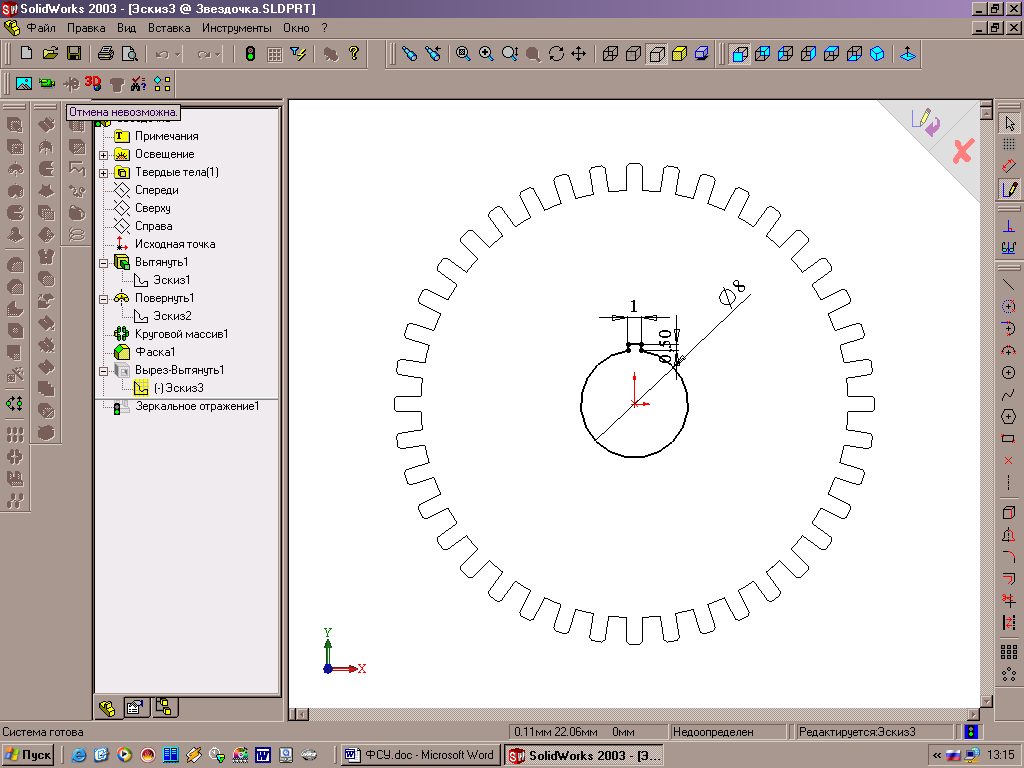The height and width of the screenshot is (768, 1024).
Task: Select the Spline sketch tool
Action: pos(1009,394)
